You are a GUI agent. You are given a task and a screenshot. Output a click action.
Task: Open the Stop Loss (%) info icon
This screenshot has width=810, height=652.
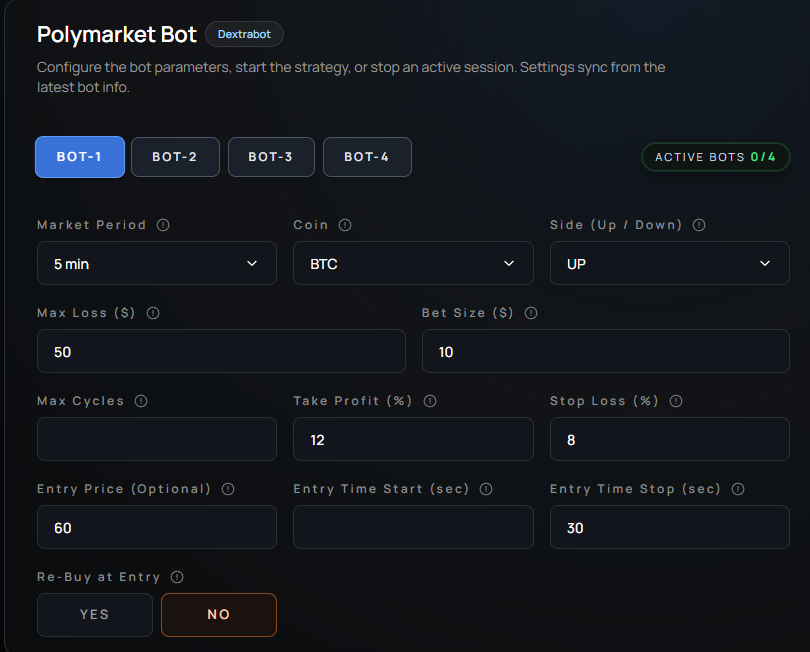(676, 401)
